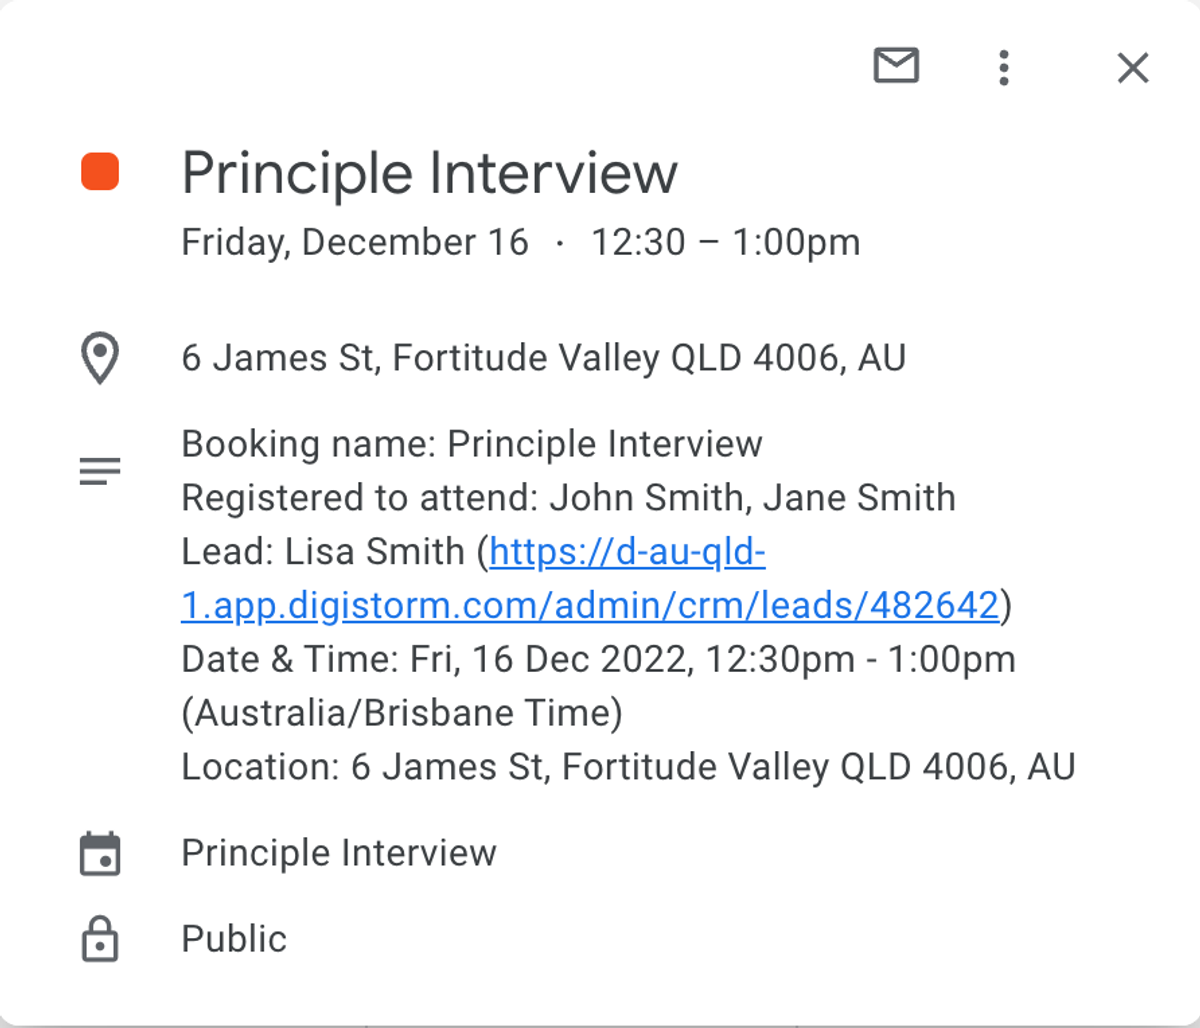Click the orange event color swatch
Screen dimensions: 1200x1028
[x=100, y=172]
